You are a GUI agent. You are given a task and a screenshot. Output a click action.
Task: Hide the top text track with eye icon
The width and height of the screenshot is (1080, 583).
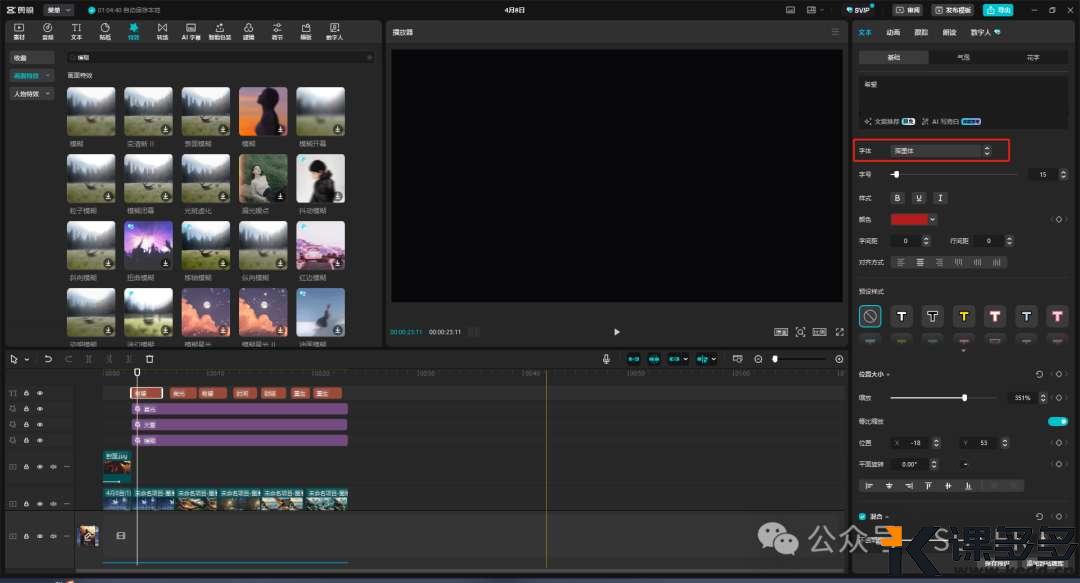[40, 393]
